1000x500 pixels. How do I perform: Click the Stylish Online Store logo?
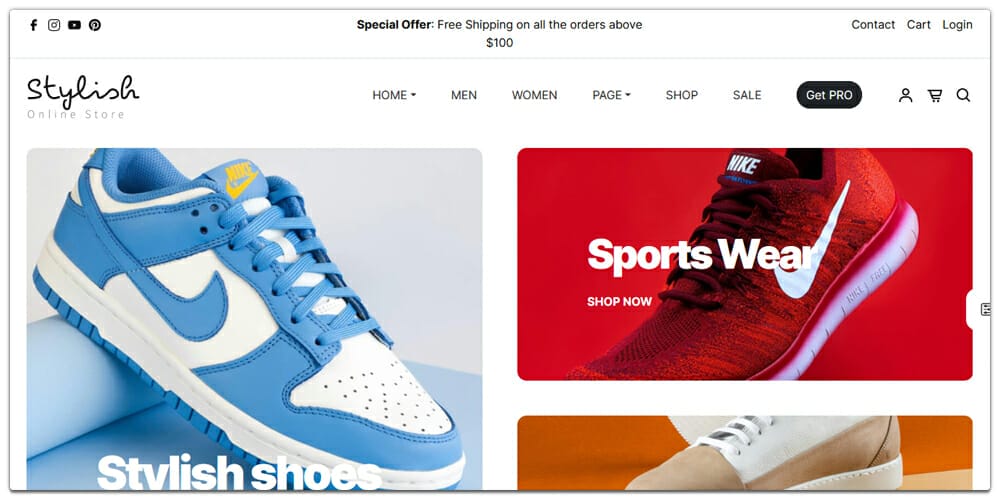click(x=83, y=97)
